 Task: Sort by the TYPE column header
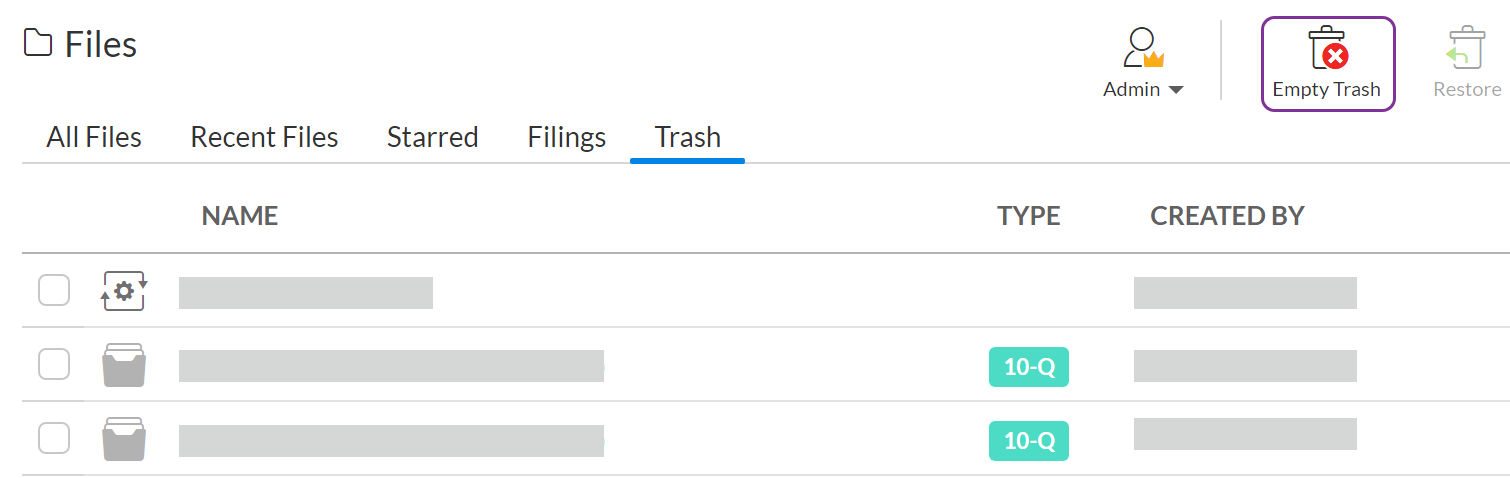click(x=1028, y=216)
